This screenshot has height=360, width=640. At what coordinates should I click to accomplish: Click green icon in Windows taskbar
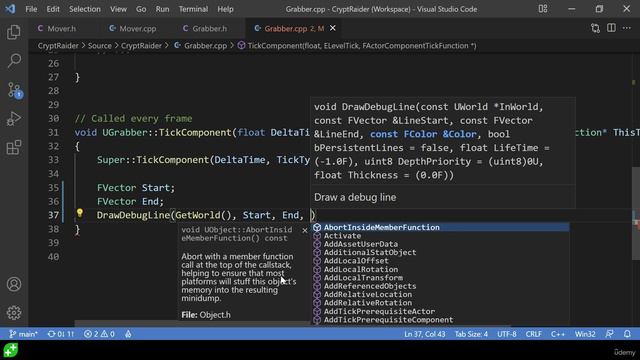point(11,350)
